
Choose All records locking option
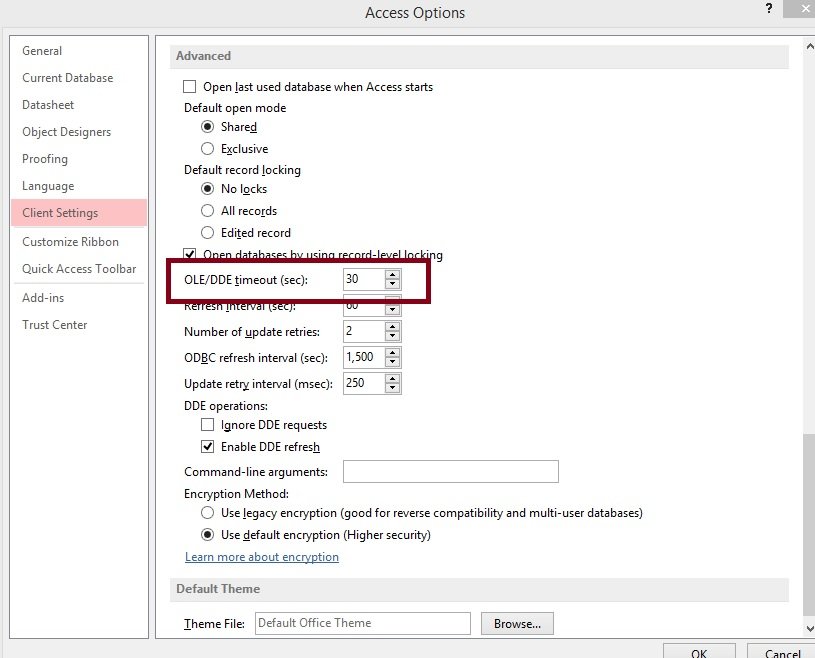coord(208,211)
